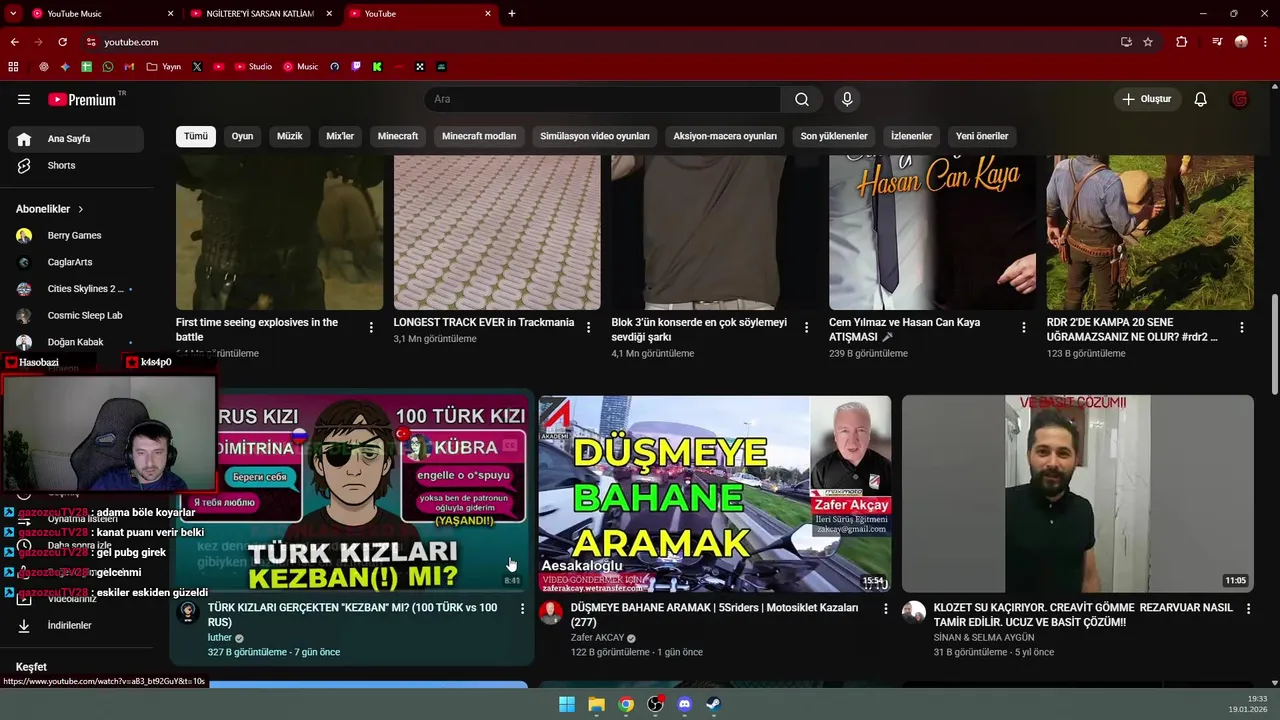The image size is (1280, 720).
Task: Open a new browser tab
Action: click(512, 14)
